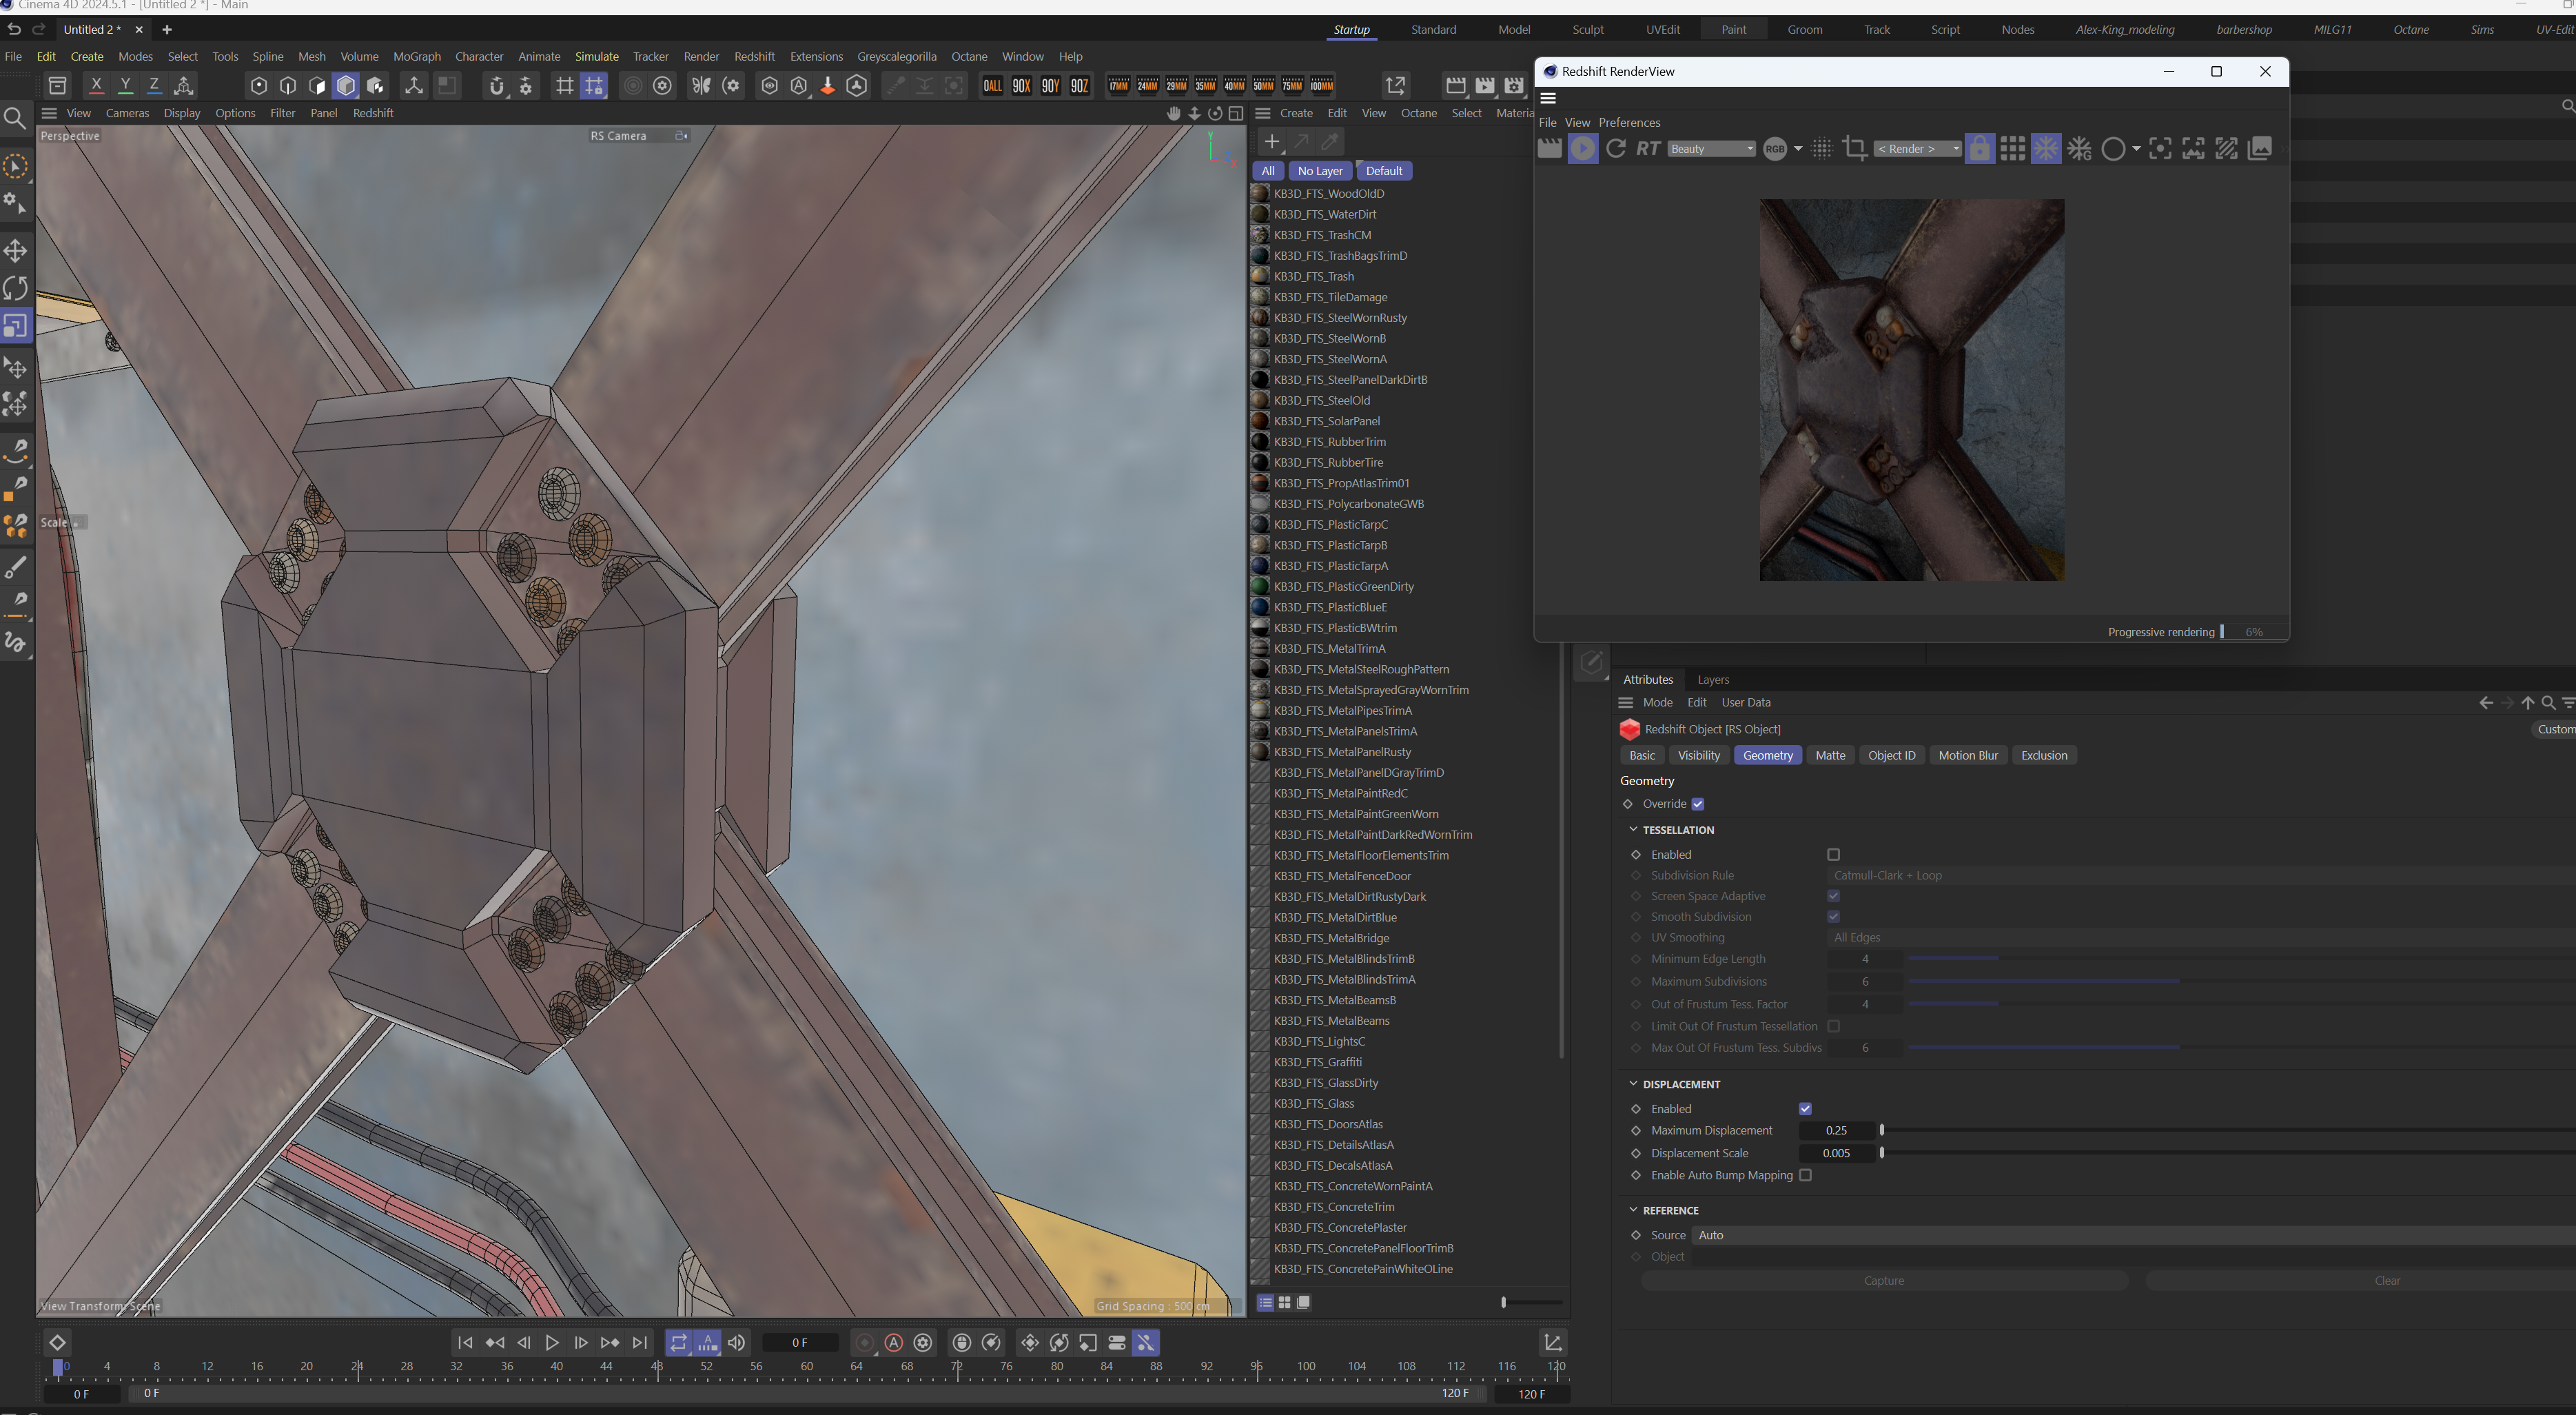Image resolution: width=2576 pixels, height=1415 pixels.
Task: Click the lock camera icon in RenderView
Action: (1979, 148)
